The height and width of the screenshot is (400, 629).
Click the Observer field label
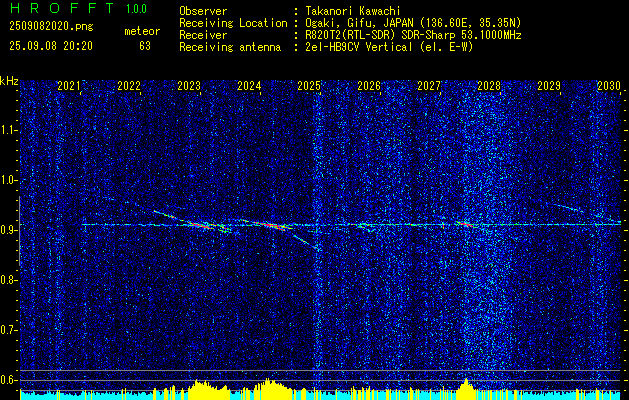pyautogui.click(x=203, y=11)
